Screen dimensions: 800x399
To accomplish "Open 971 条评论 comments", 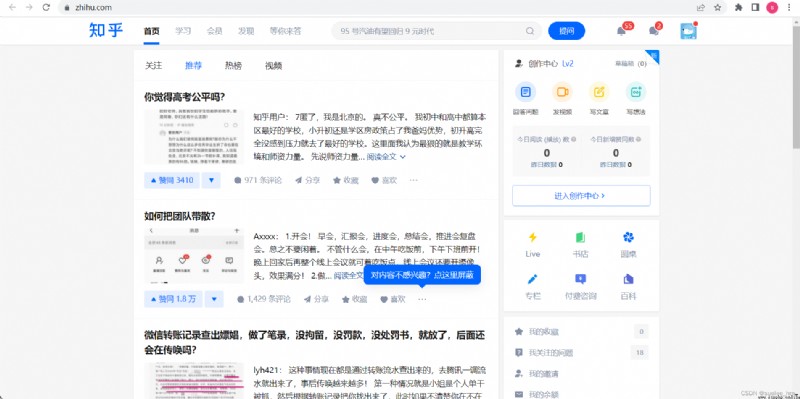I will coord(258,180).
